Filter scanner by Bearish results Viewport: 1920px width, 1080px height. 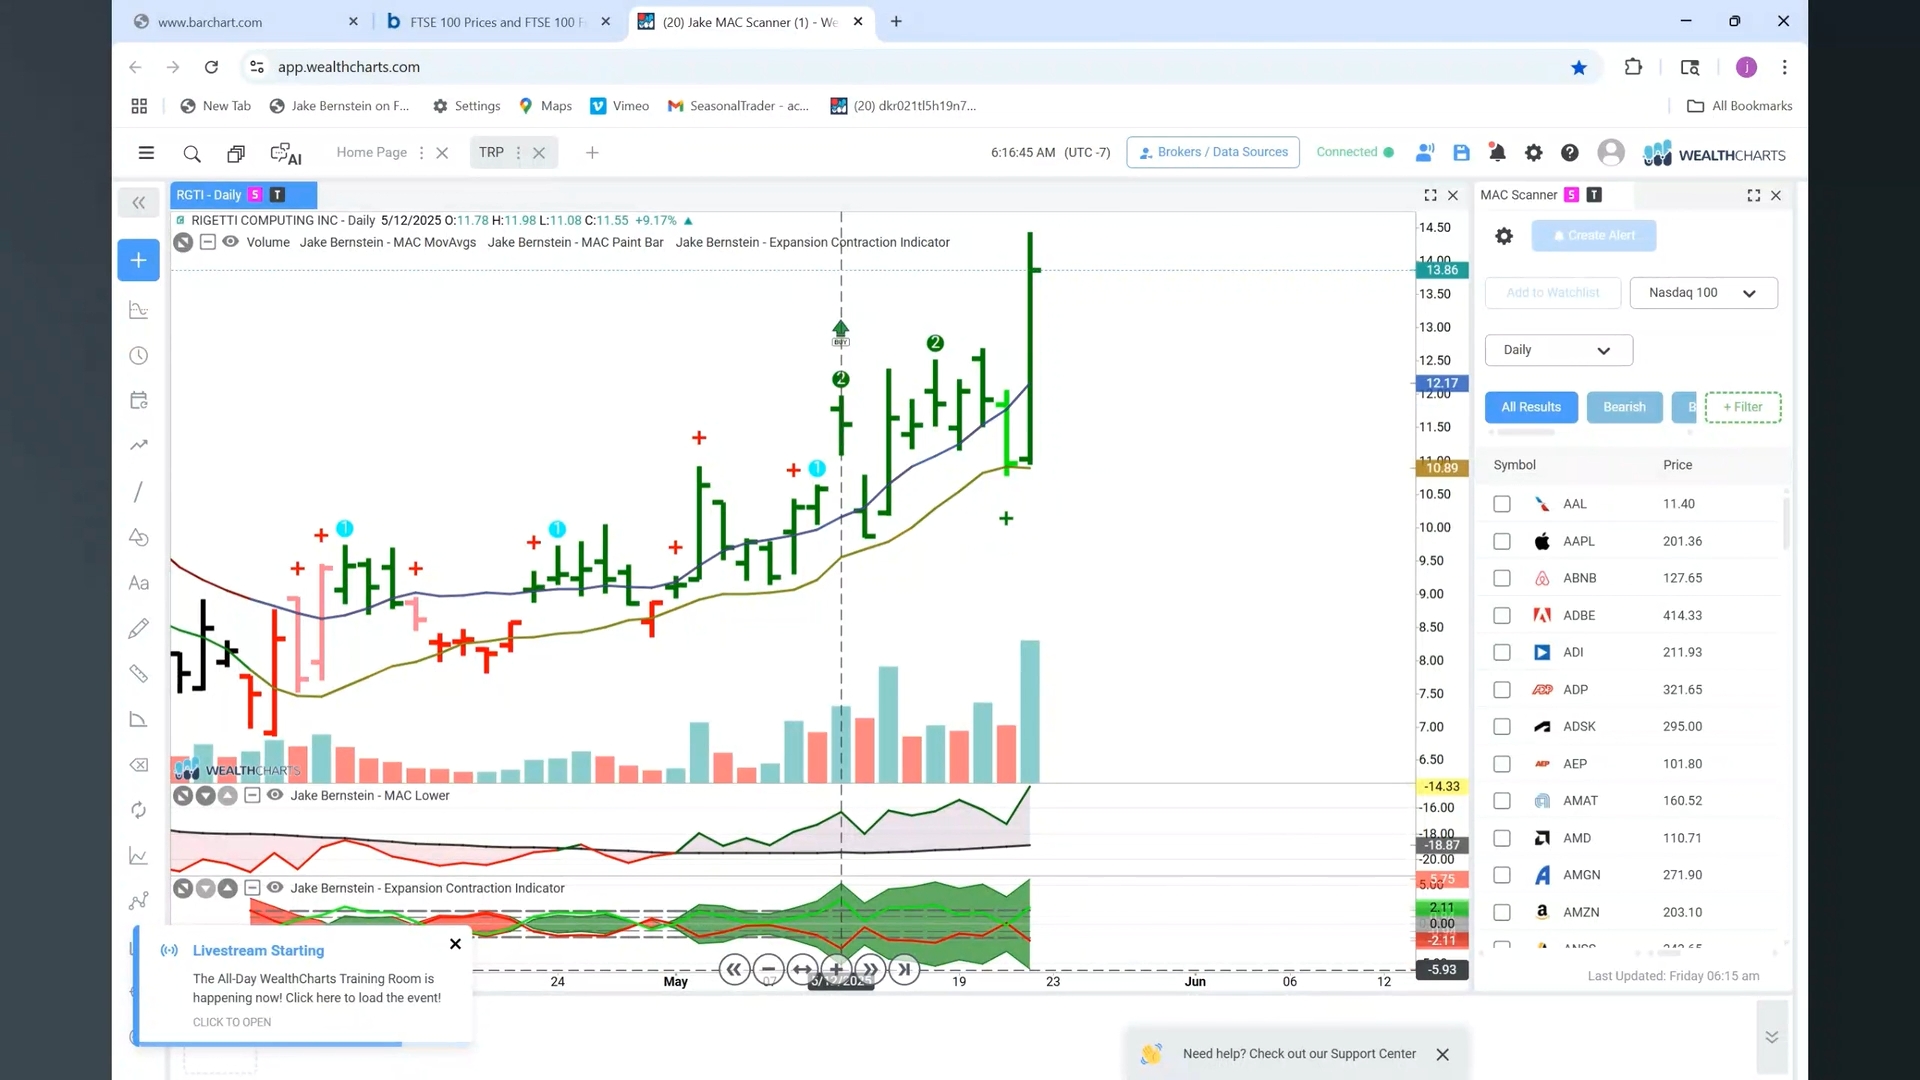(x=1624, y=407)
